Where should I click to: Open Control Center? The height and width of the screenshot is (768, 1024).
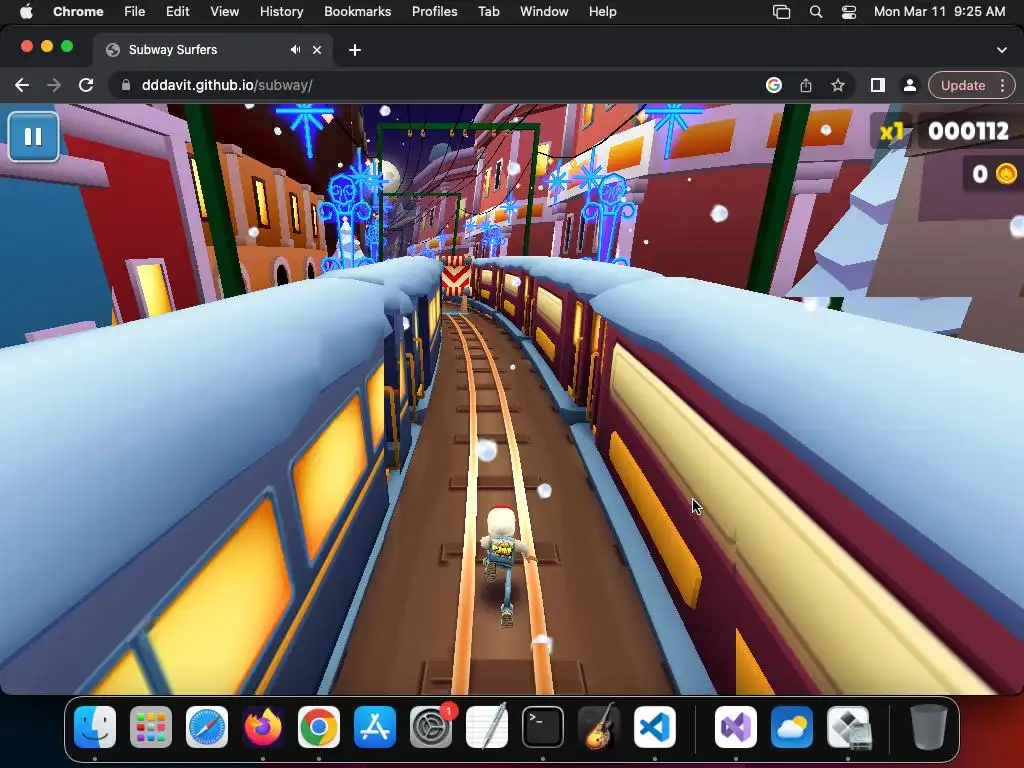[x=849, y=12]
